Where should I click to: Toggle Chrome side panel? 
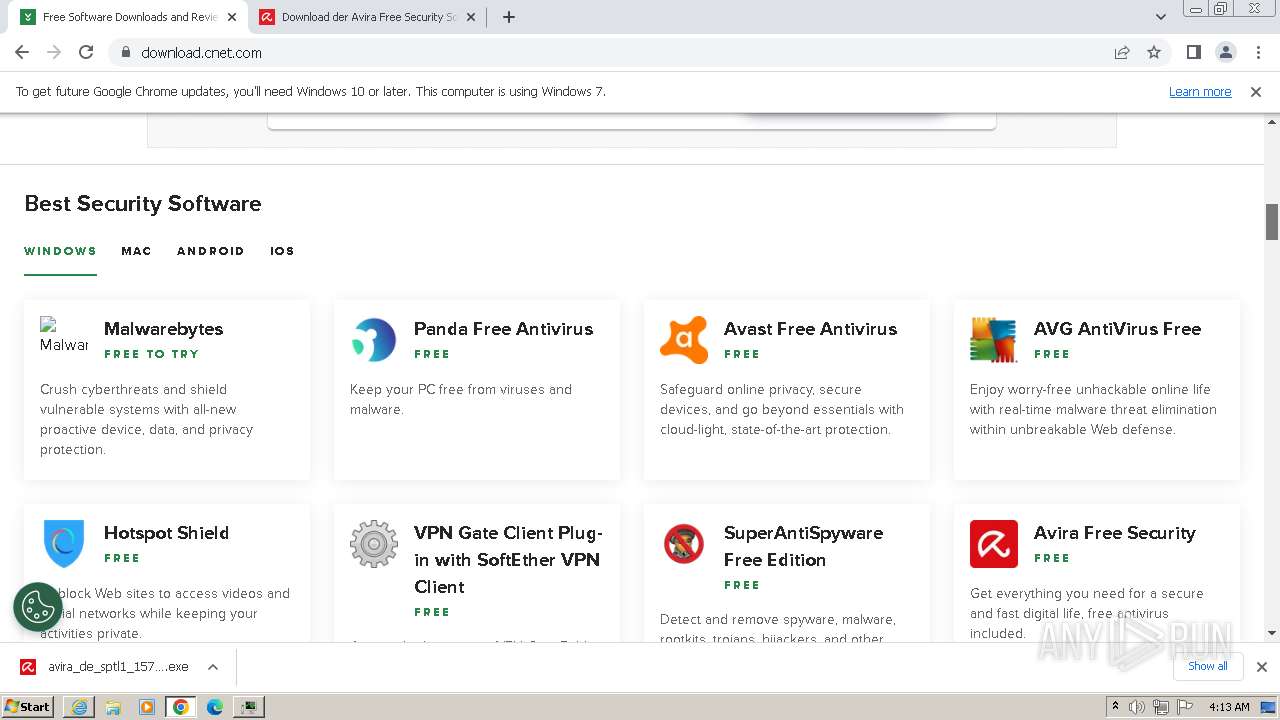[1193, 52]
